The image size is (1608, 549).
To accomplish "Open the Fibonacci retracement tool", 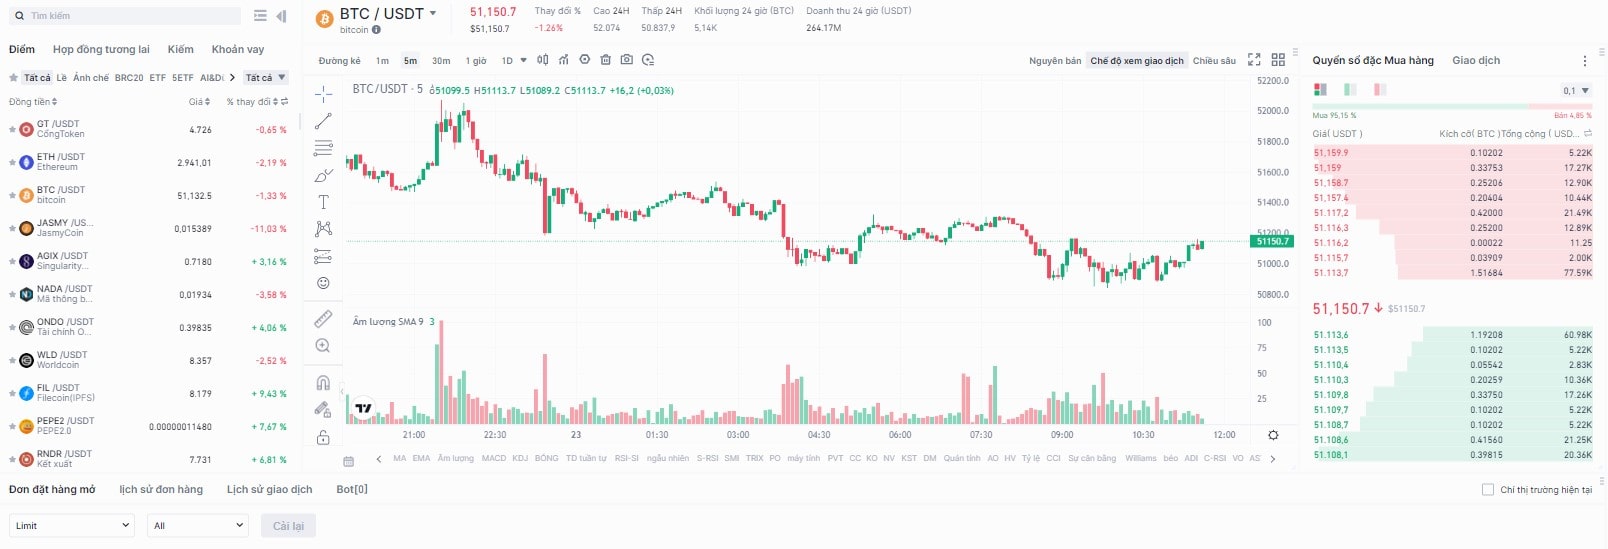I will (323, 148).
